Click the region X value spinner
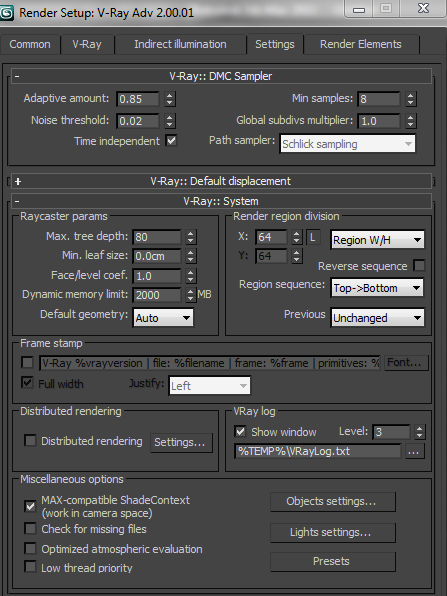Viewport: 447px width, 596px height. pos(297,237)
